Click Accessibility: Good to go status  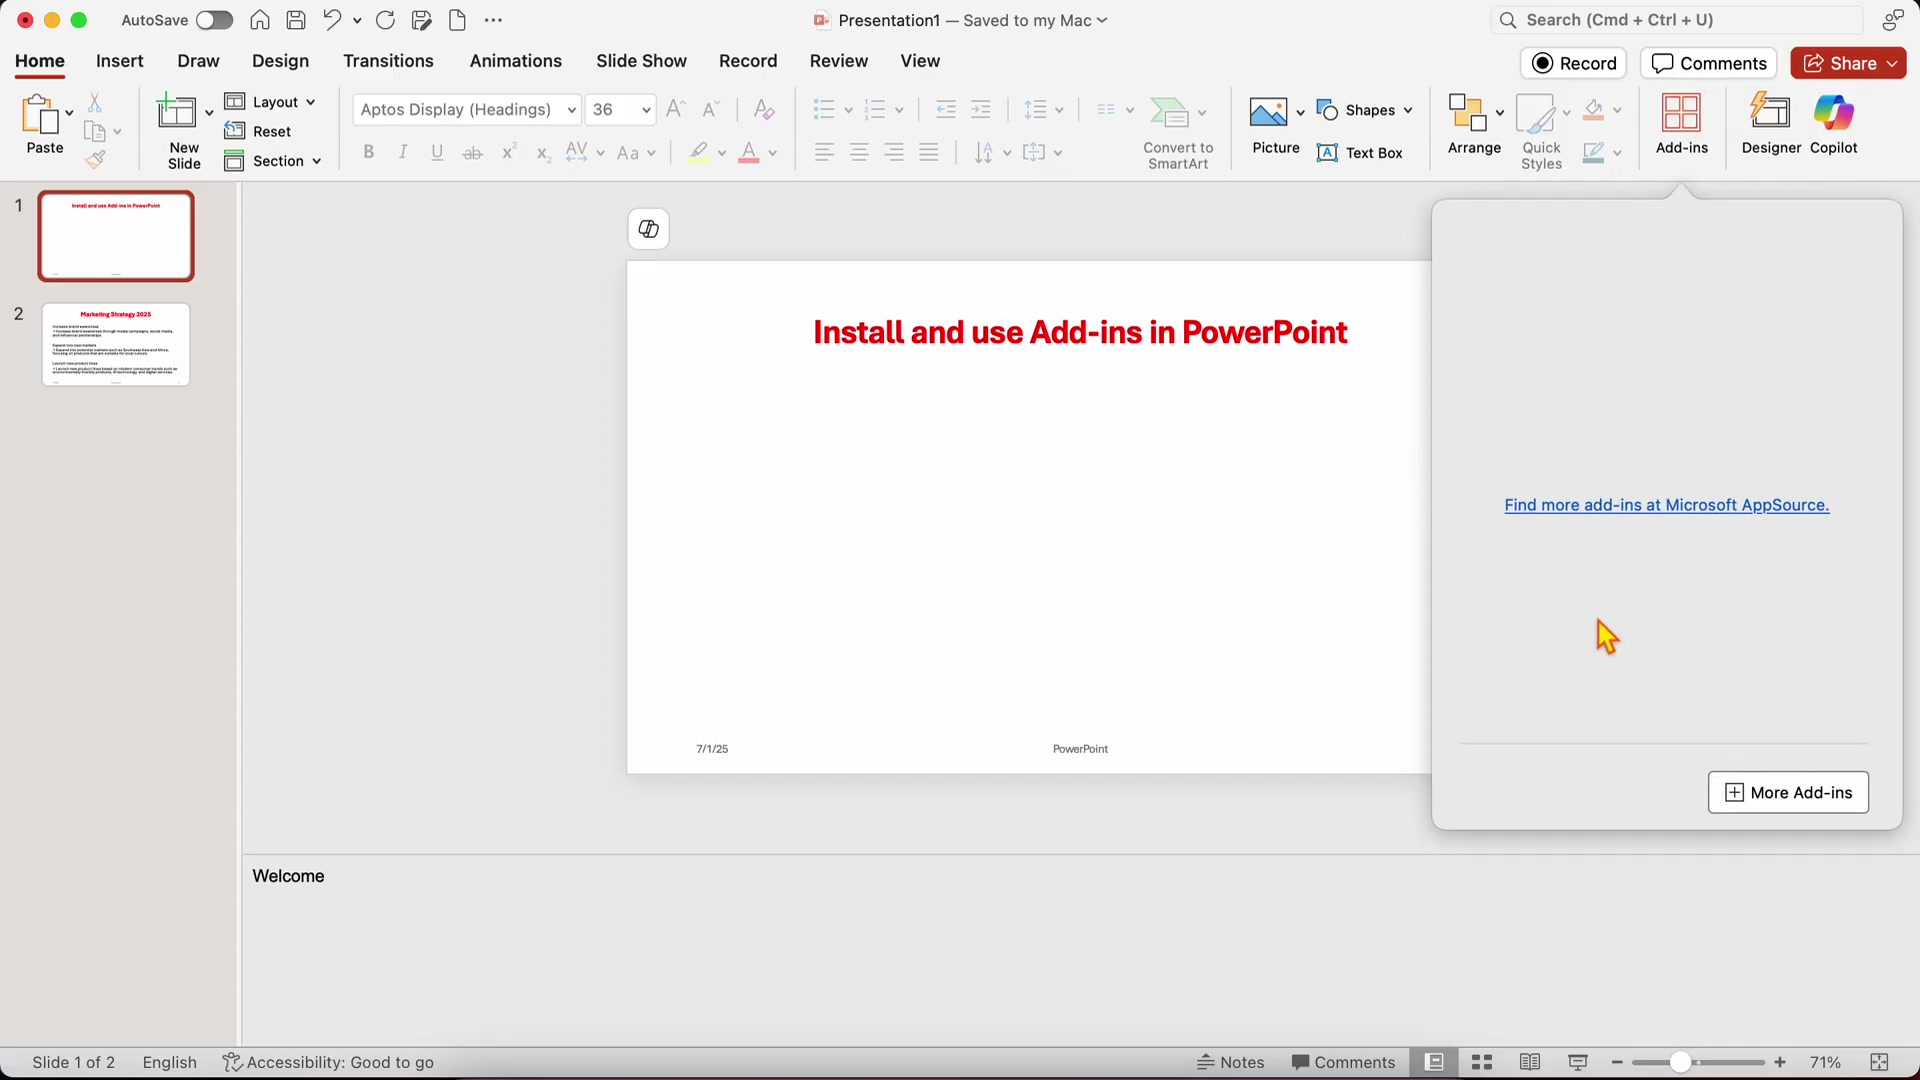point(328,1062)
